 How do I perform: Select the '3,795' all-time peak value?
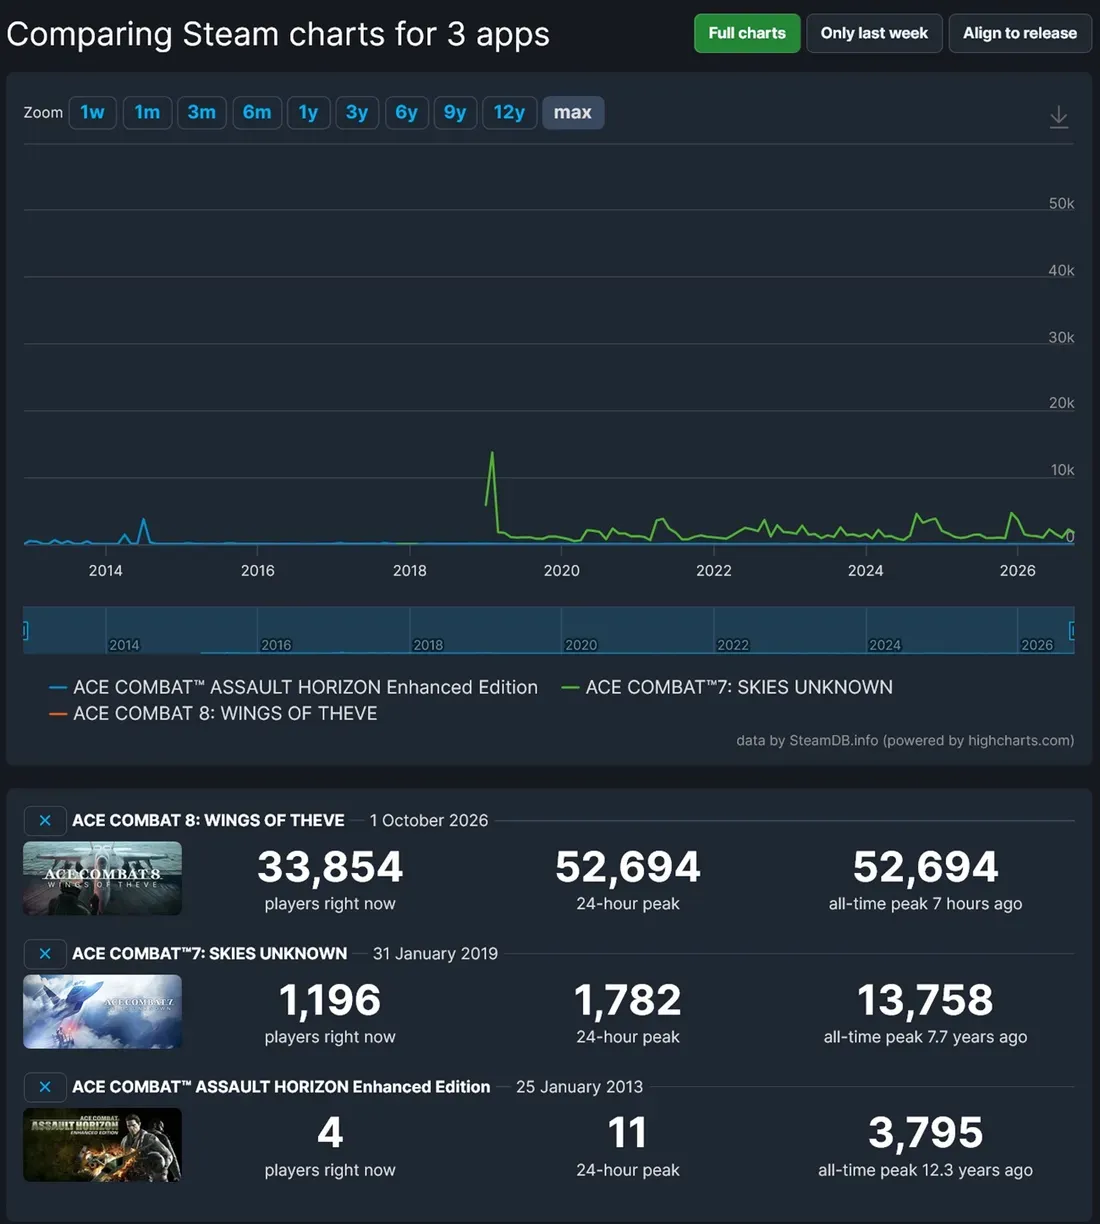point(925,1132)
